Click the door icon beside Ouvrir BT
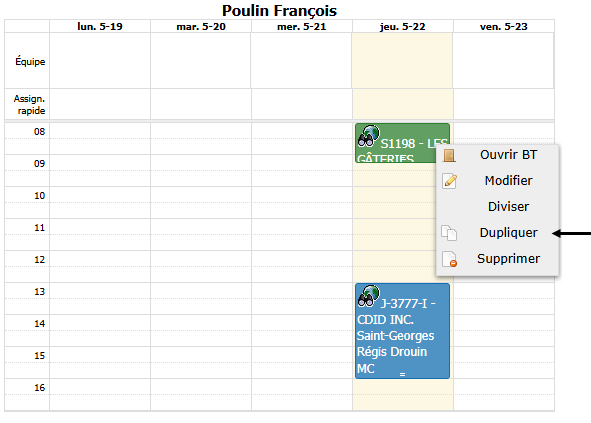Screen dimensions: 591x423 pos(449,155)
